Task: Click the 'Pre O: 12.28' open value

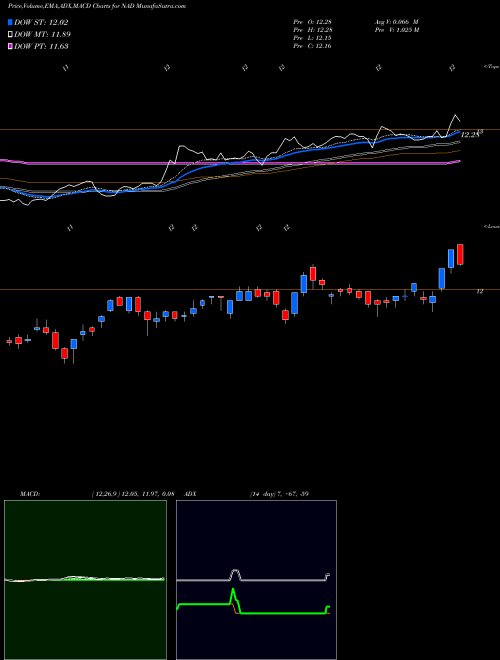Action: pos(314,21)
